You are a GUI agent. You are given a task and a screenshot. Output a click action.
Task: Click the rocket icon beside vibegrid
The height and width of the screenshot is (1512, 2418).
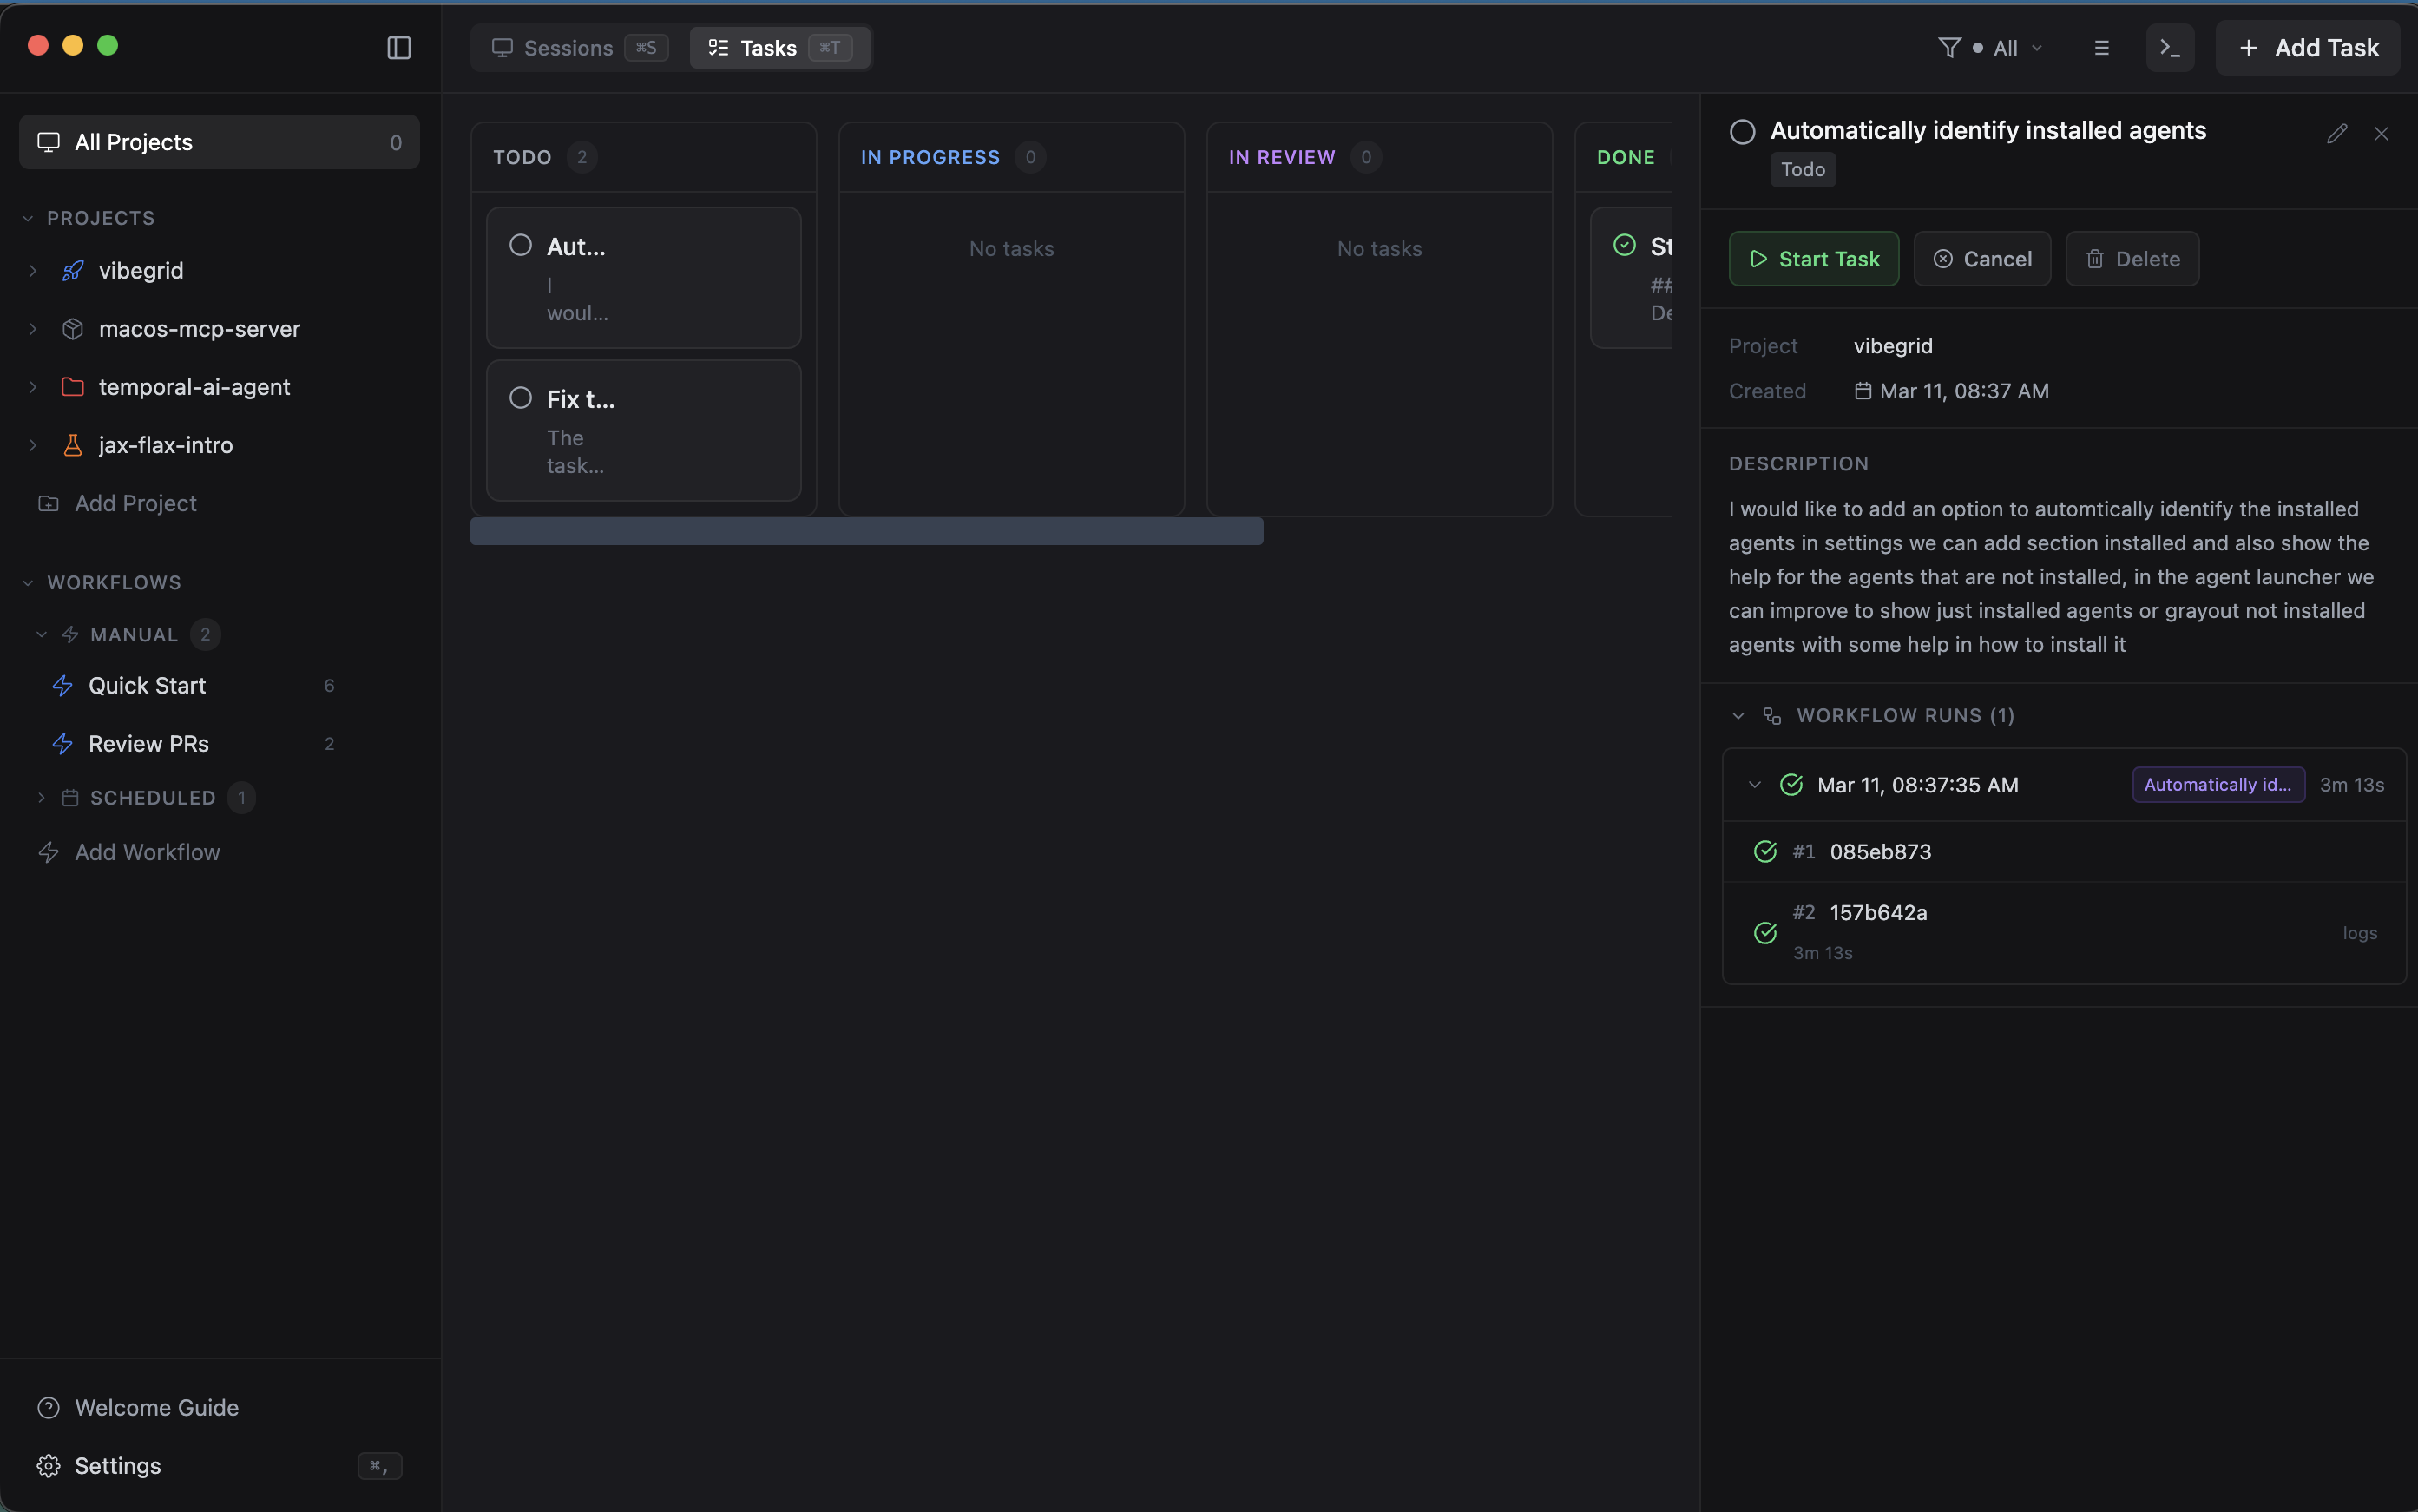coord(73,269)
